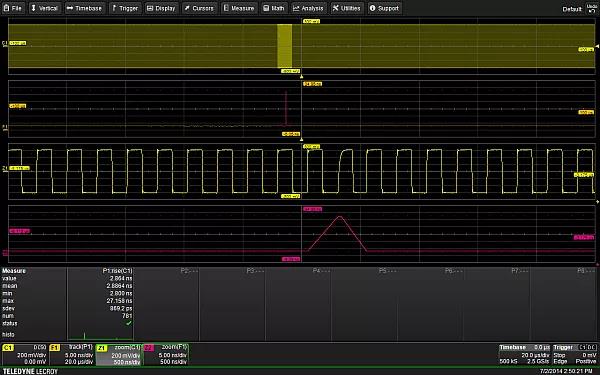Open the Timebase menu

[x=85, y=8]
